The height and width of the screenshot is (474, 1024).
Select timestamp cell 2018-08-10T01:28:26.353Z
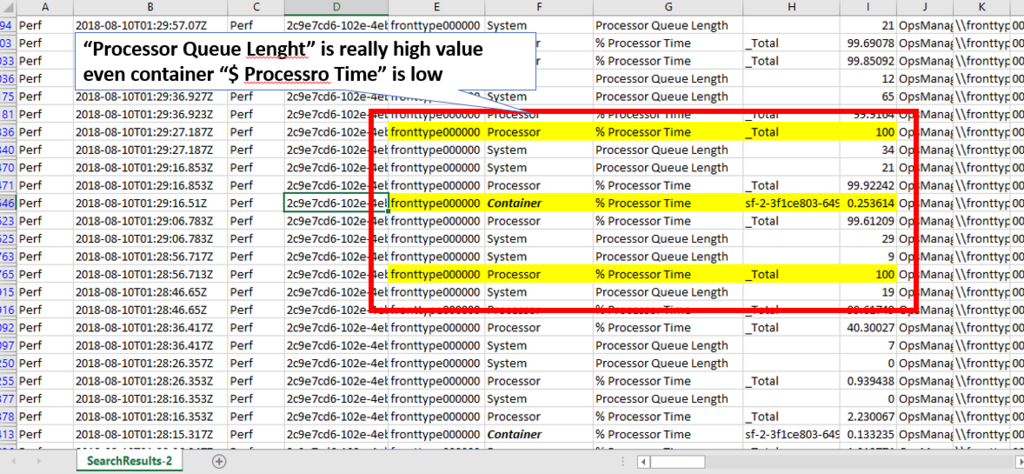pyautogui.click(x=151, y=381)
